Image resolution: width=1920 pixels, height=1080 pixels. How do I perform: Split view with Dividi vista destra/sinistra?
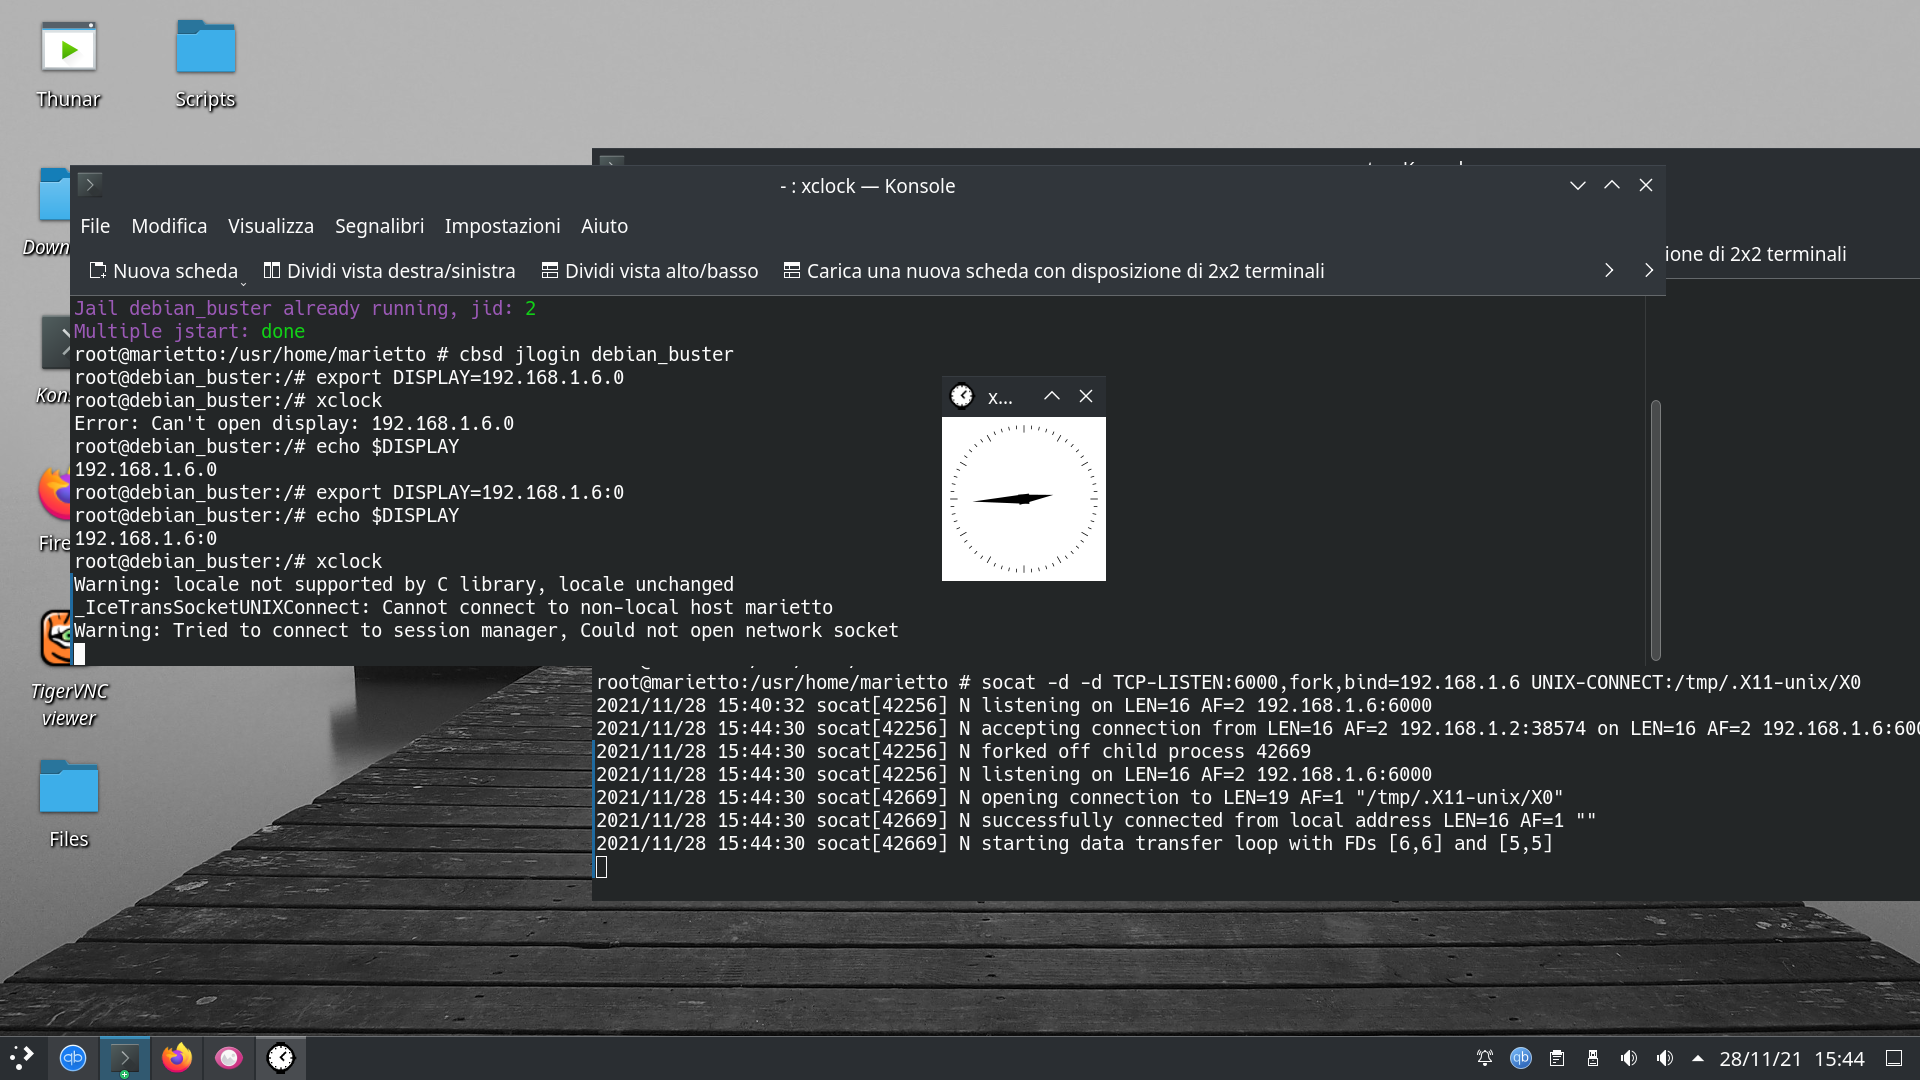point(389,270)
